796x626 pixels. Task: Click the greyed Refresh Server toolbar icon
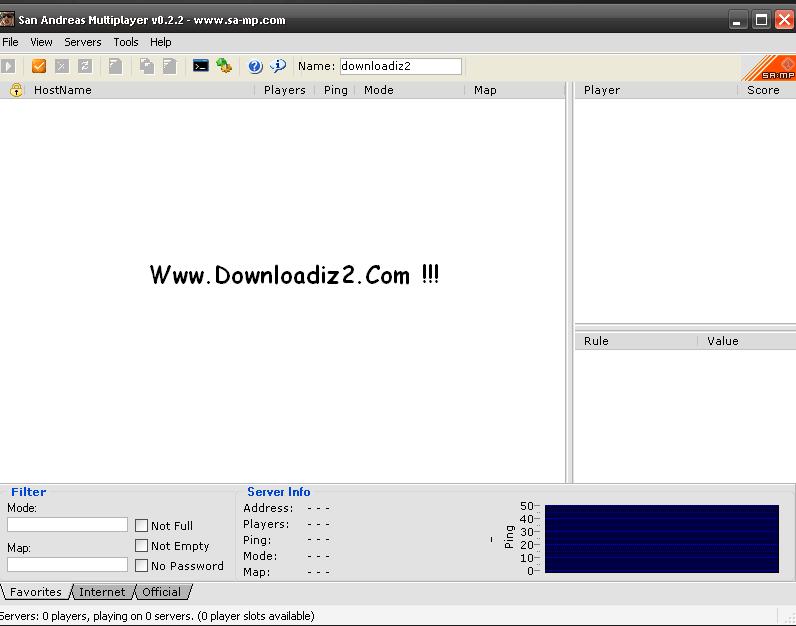(85, 66)
